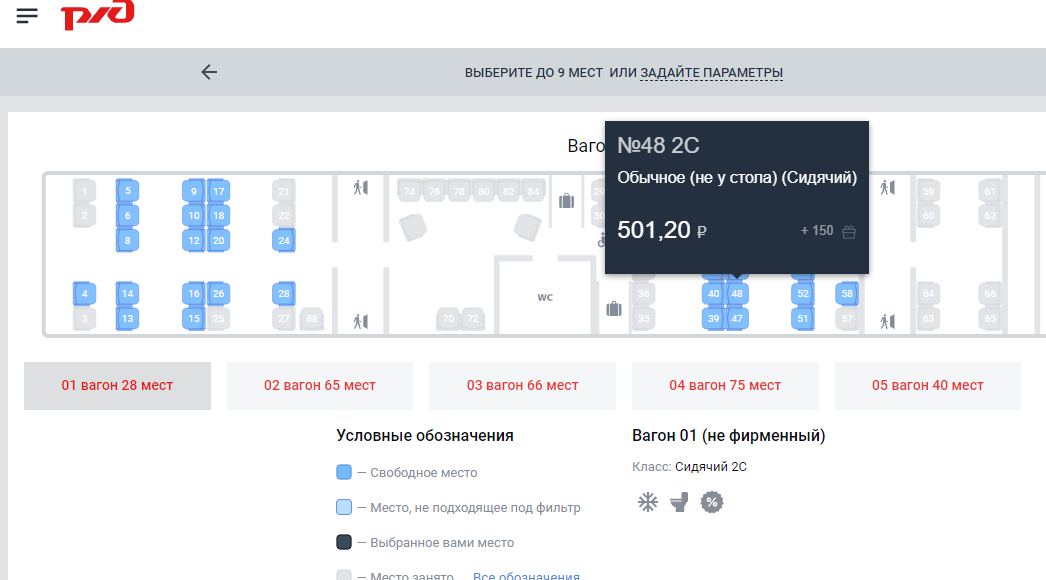Click the WC room on the seat map
1046x580 pixels.
pyautogui.click(x=545, y=297)
